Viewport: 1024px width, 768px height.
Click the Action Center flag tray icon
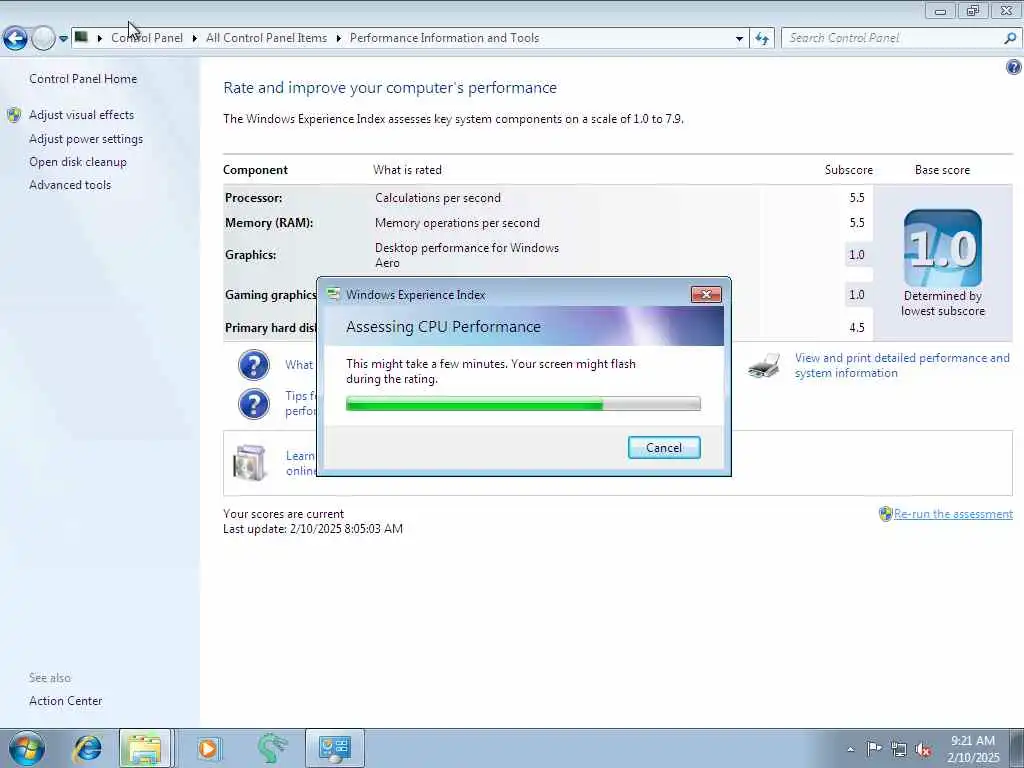tap(874, 749)
